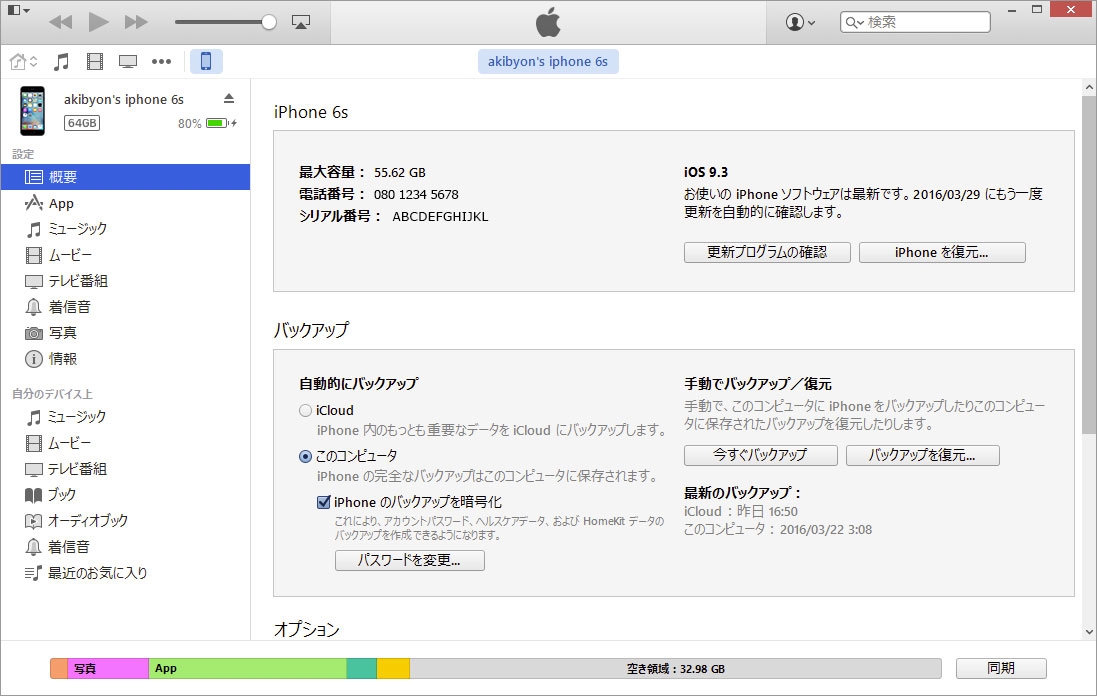
Task: Click the 同期 sync button
Action: [1000, 668]
